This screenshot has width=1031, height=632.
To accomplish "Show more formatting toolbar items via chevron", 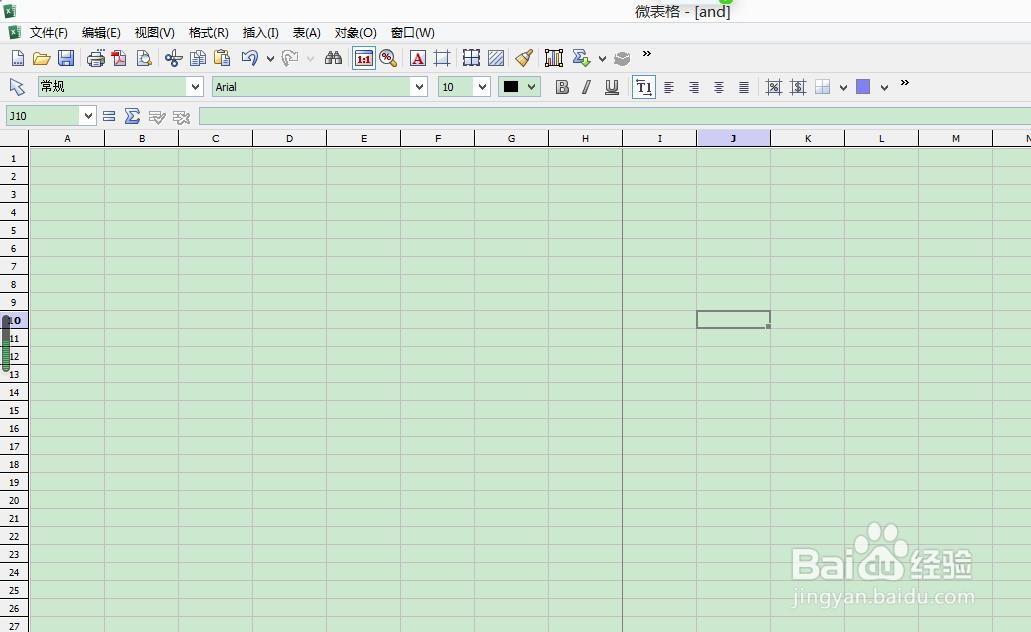I will coord(905,83).
